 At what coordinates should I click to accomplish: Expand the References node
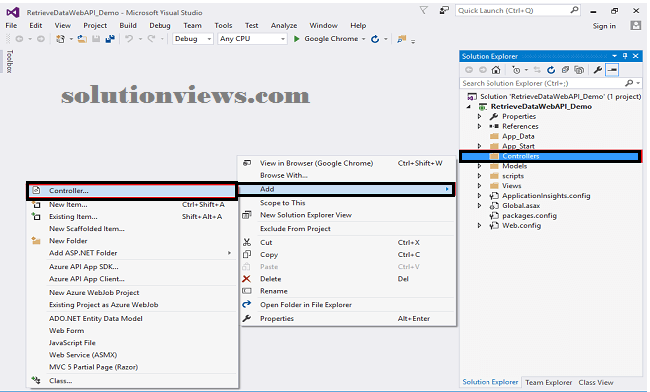coord(479,126)
